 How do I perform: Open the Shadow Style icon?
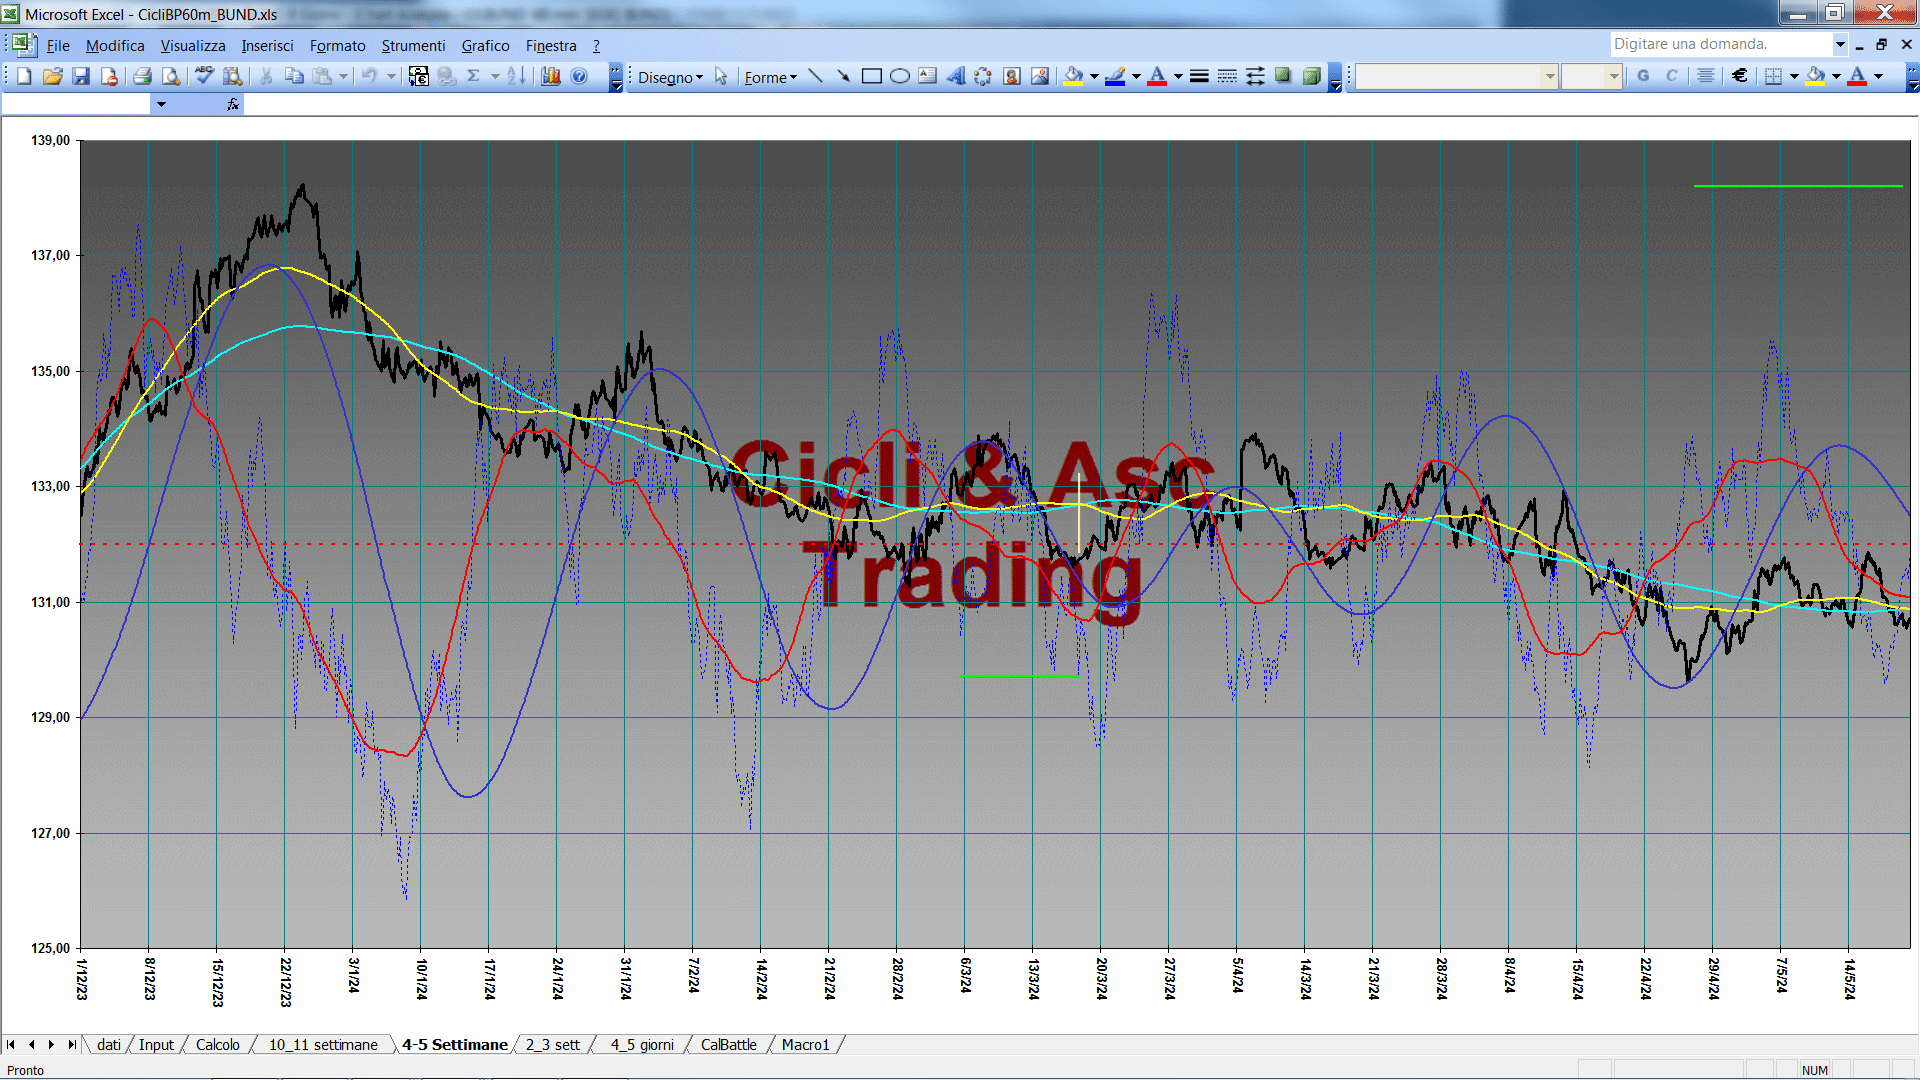[x=1283, y=76]
